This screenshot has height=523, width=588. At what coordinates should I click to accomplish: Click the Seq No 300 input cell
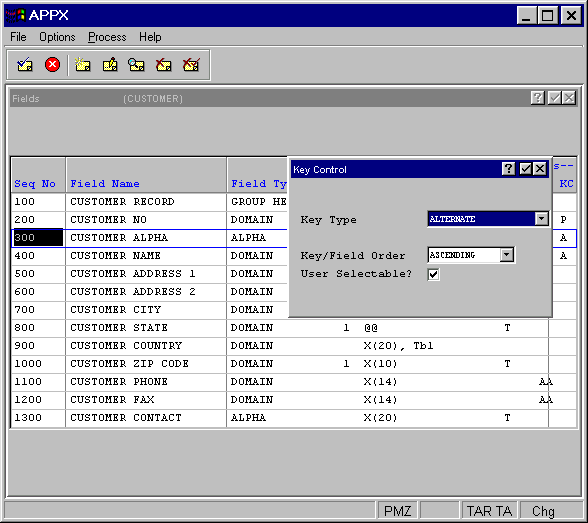pyautogui.click(x=38, y=238)
